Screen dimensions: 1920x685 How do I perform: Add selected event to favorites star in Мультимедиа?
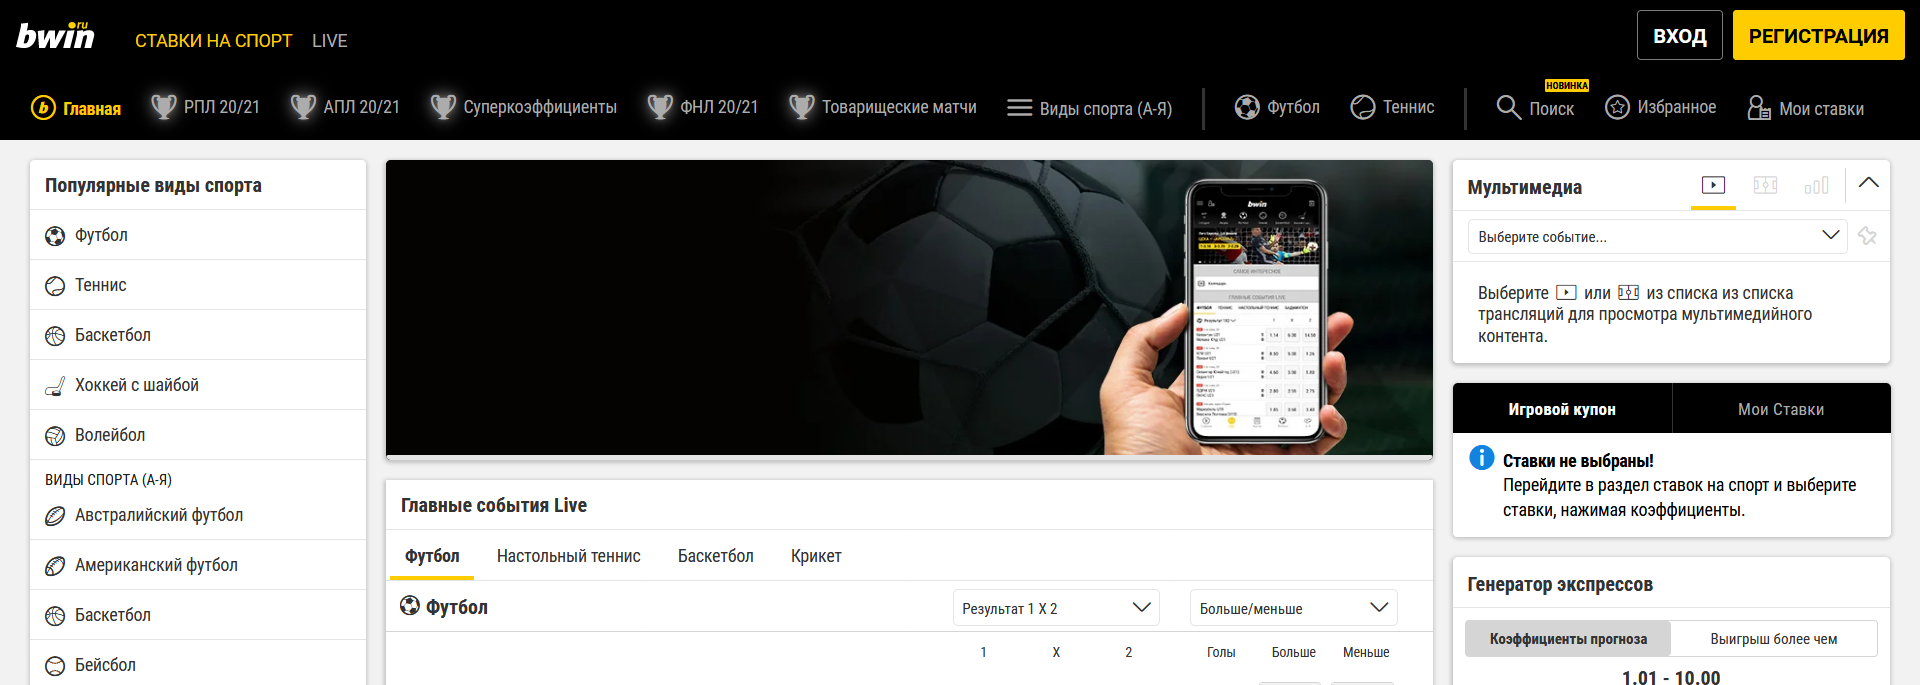tap(1867, 236)
